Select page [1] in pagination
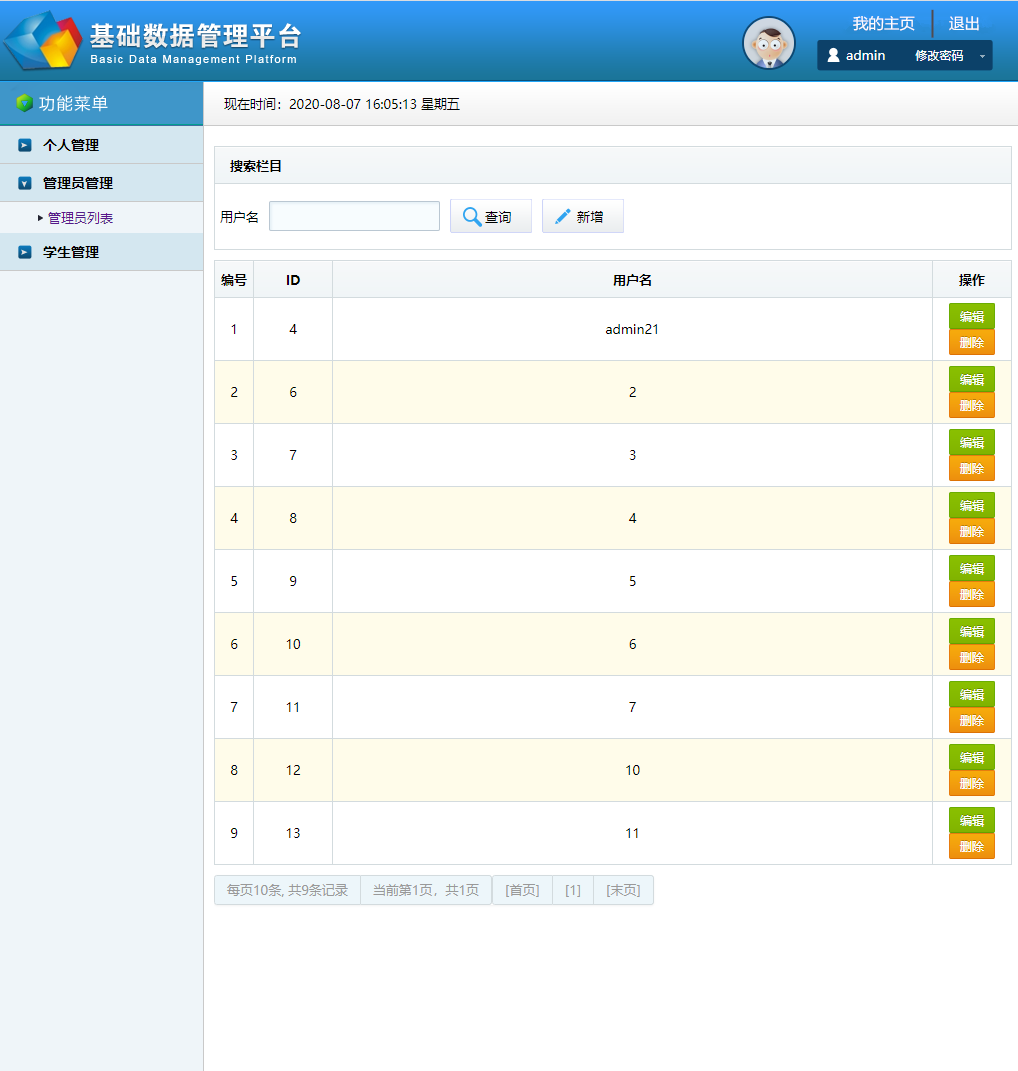This screenshot has width=1018, height=1071. (573, 890)
